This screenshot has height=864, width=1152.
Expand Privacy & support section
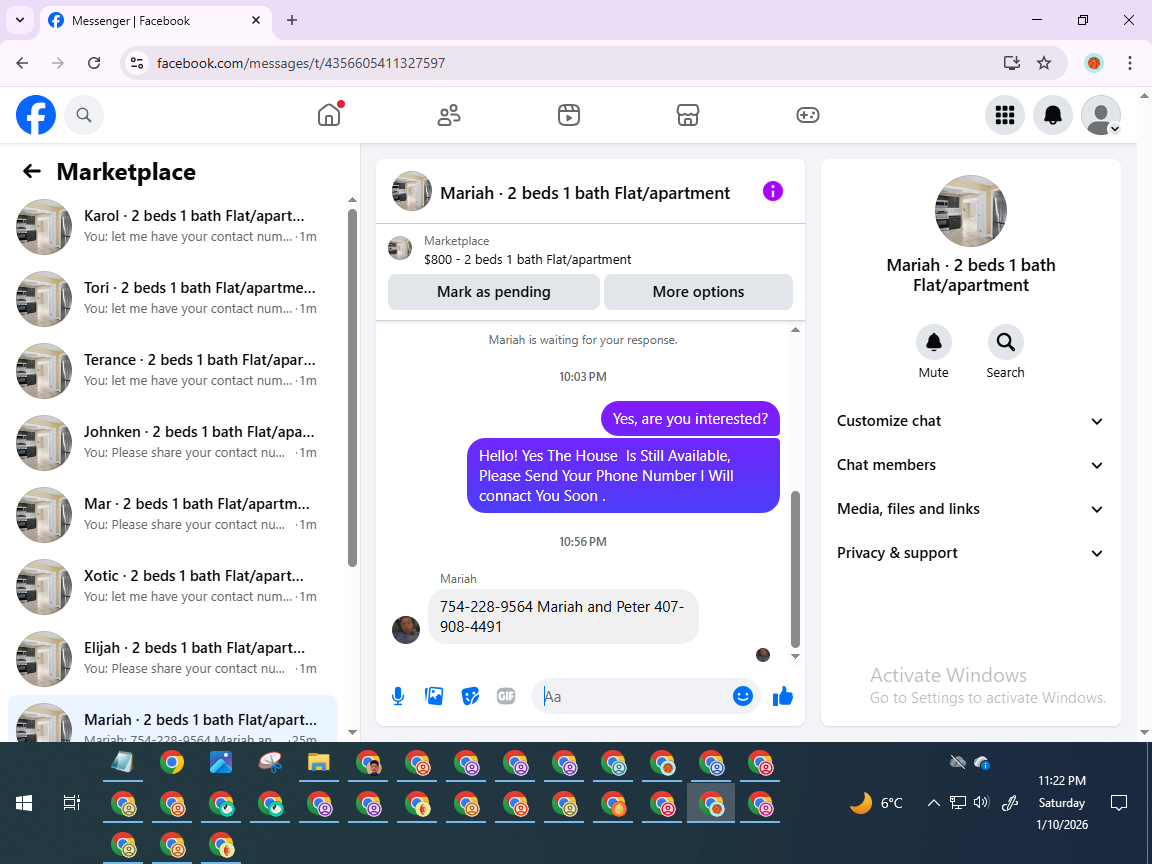pyautogui.click(x=971, y=553)
